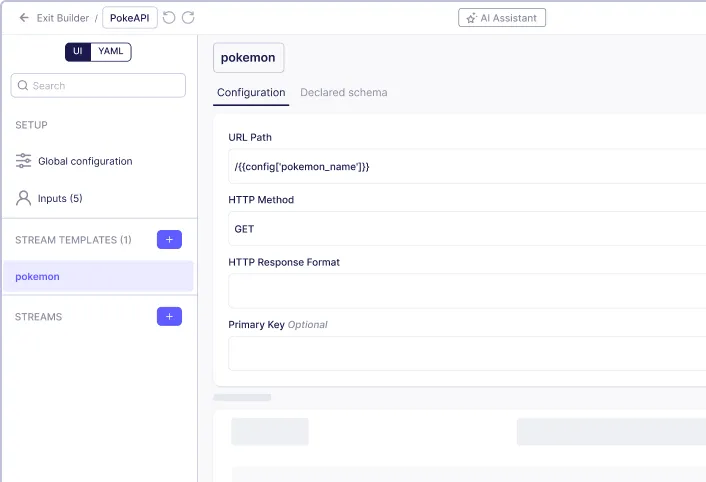This screenshot has height=482, width=706.
Task: Switch to the Configuration tab
Action: pos(251,92)
